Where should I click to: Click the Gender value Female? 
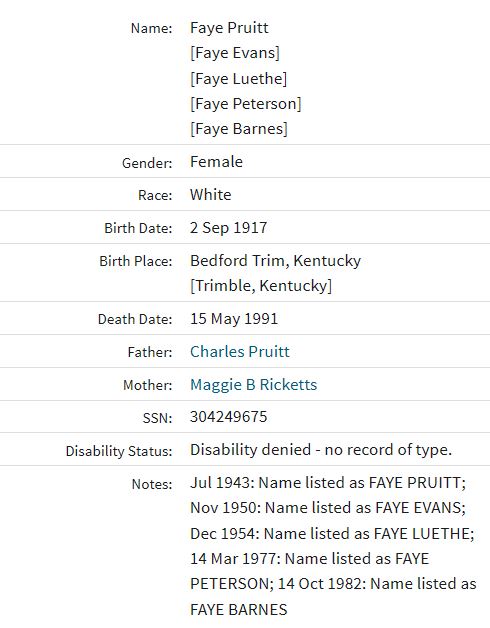coord(216,162)
